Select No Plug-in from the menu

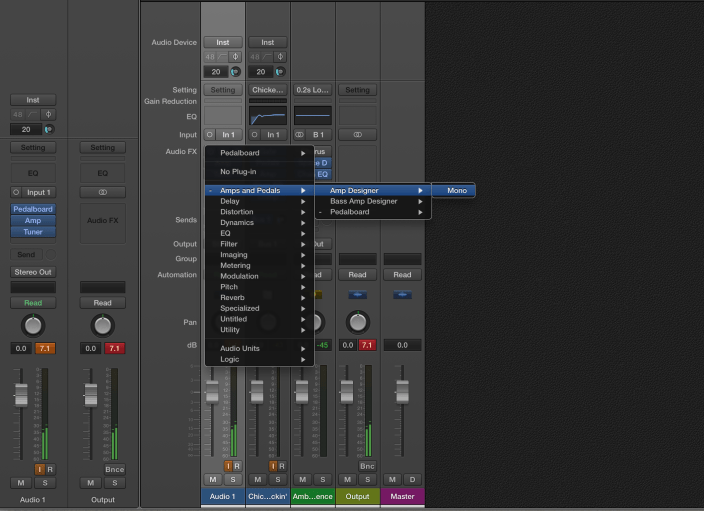238,172
